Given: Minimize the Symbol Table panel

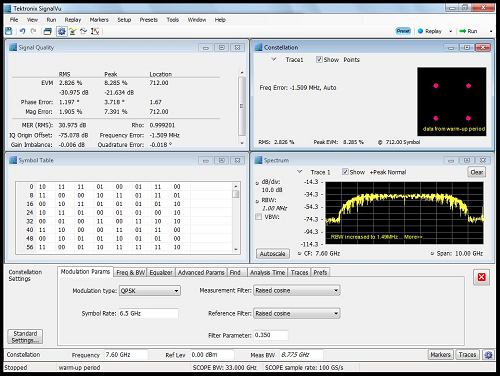Looking at the screenshot, I should tap(206, 161).
